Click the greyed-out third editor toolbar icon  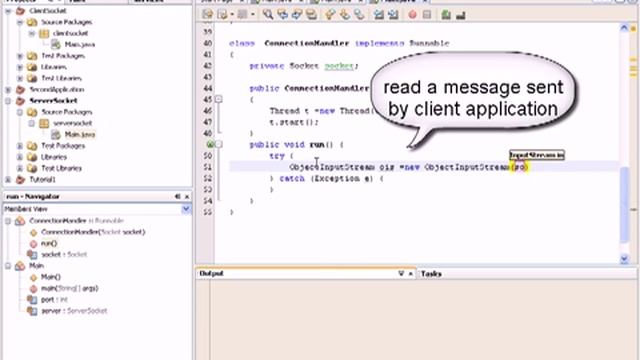(x=242, y=15)
